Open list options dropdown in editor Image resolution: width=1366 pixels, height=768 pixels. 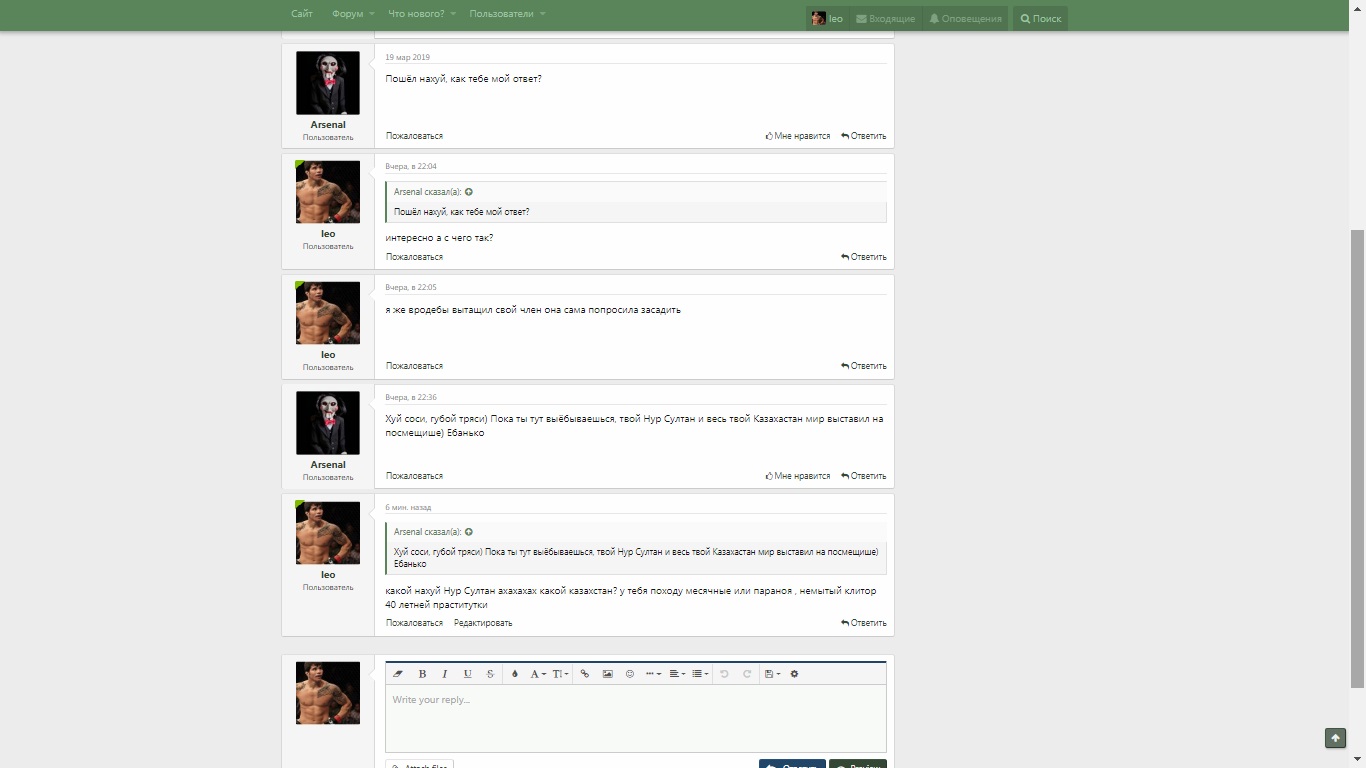tap(700, 674)
